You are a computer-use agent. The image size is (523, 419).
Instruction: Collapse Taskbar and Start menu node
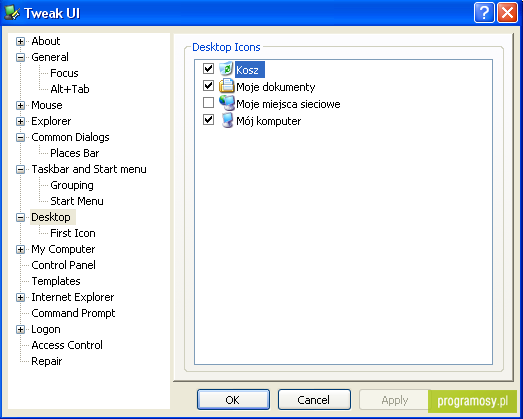pos(20,169)
